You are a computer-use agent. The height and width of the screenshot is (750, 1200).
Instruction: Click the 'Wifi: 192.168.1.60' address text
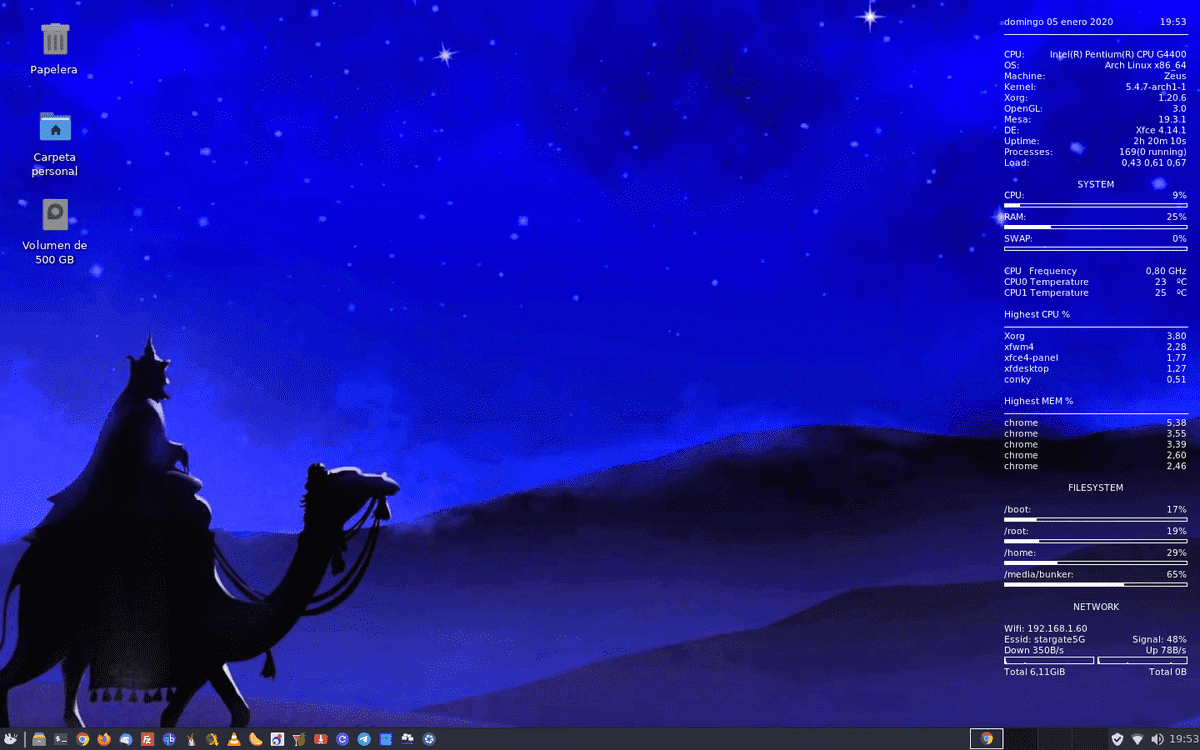pyautogui.click(x=1045, y=628)
